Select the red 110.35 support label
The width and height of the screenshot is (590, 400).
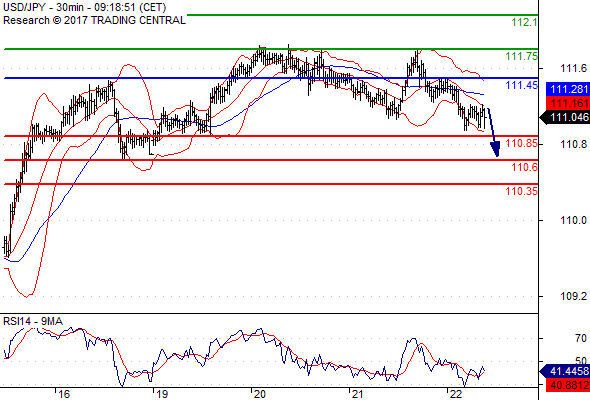522,191
